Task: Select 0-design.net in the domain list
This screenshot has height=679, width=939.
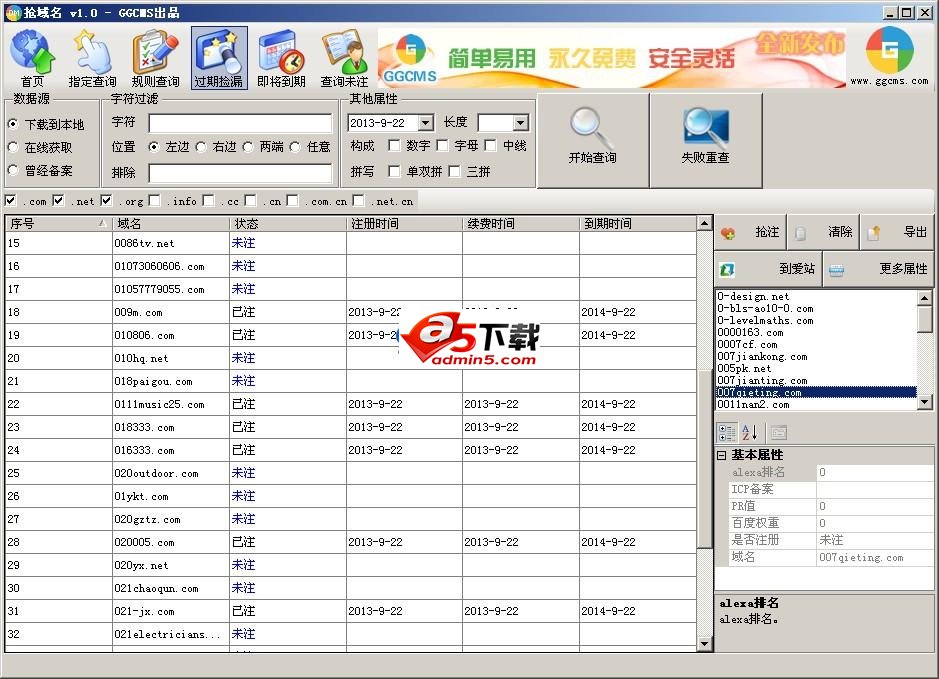Action: point(816,296)
